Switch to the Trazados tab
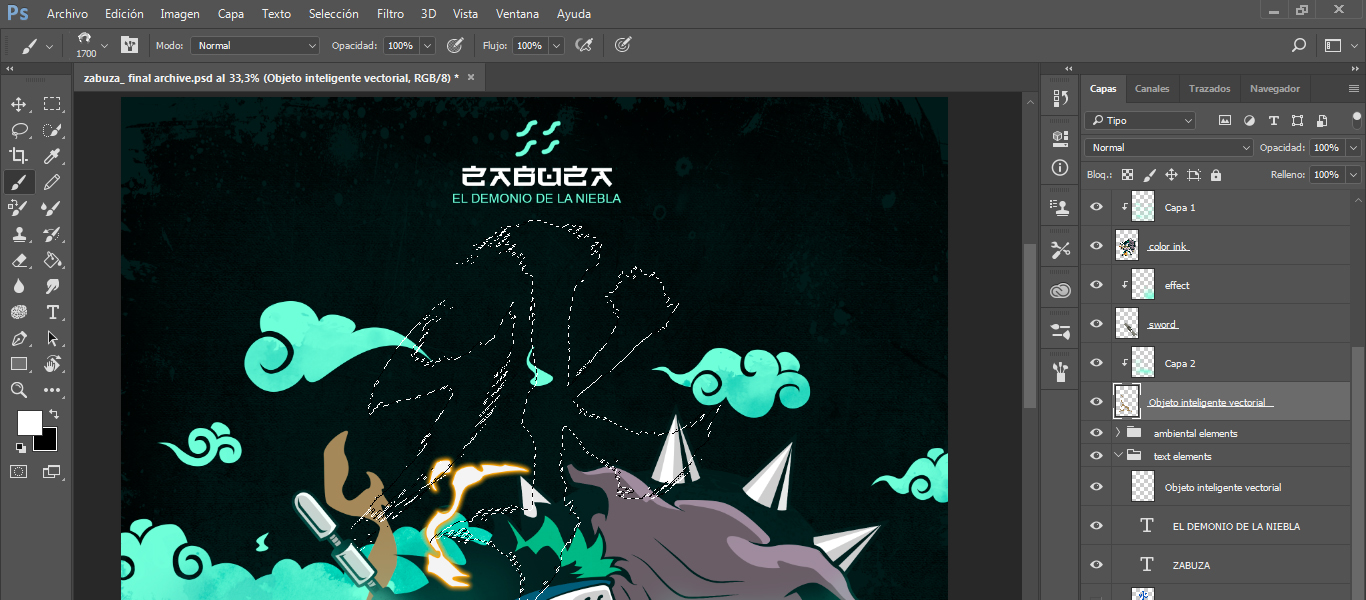The width and height of the screenshot is (1366, 600). 1210,89
